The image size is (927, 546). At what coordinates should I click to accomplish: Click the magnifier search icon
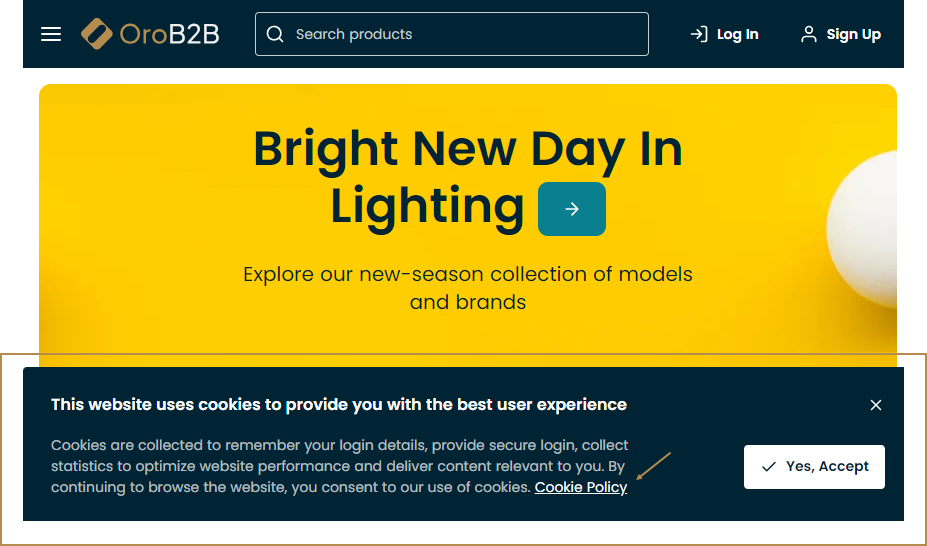coord(275,34)
